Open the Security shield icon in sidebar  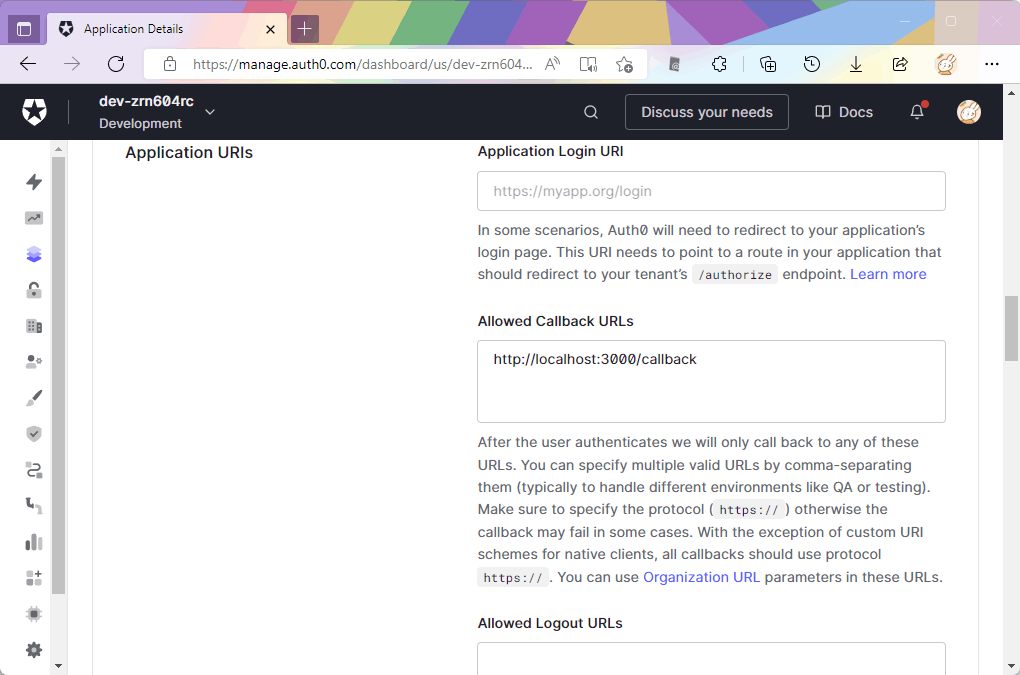tap(34, 434)
